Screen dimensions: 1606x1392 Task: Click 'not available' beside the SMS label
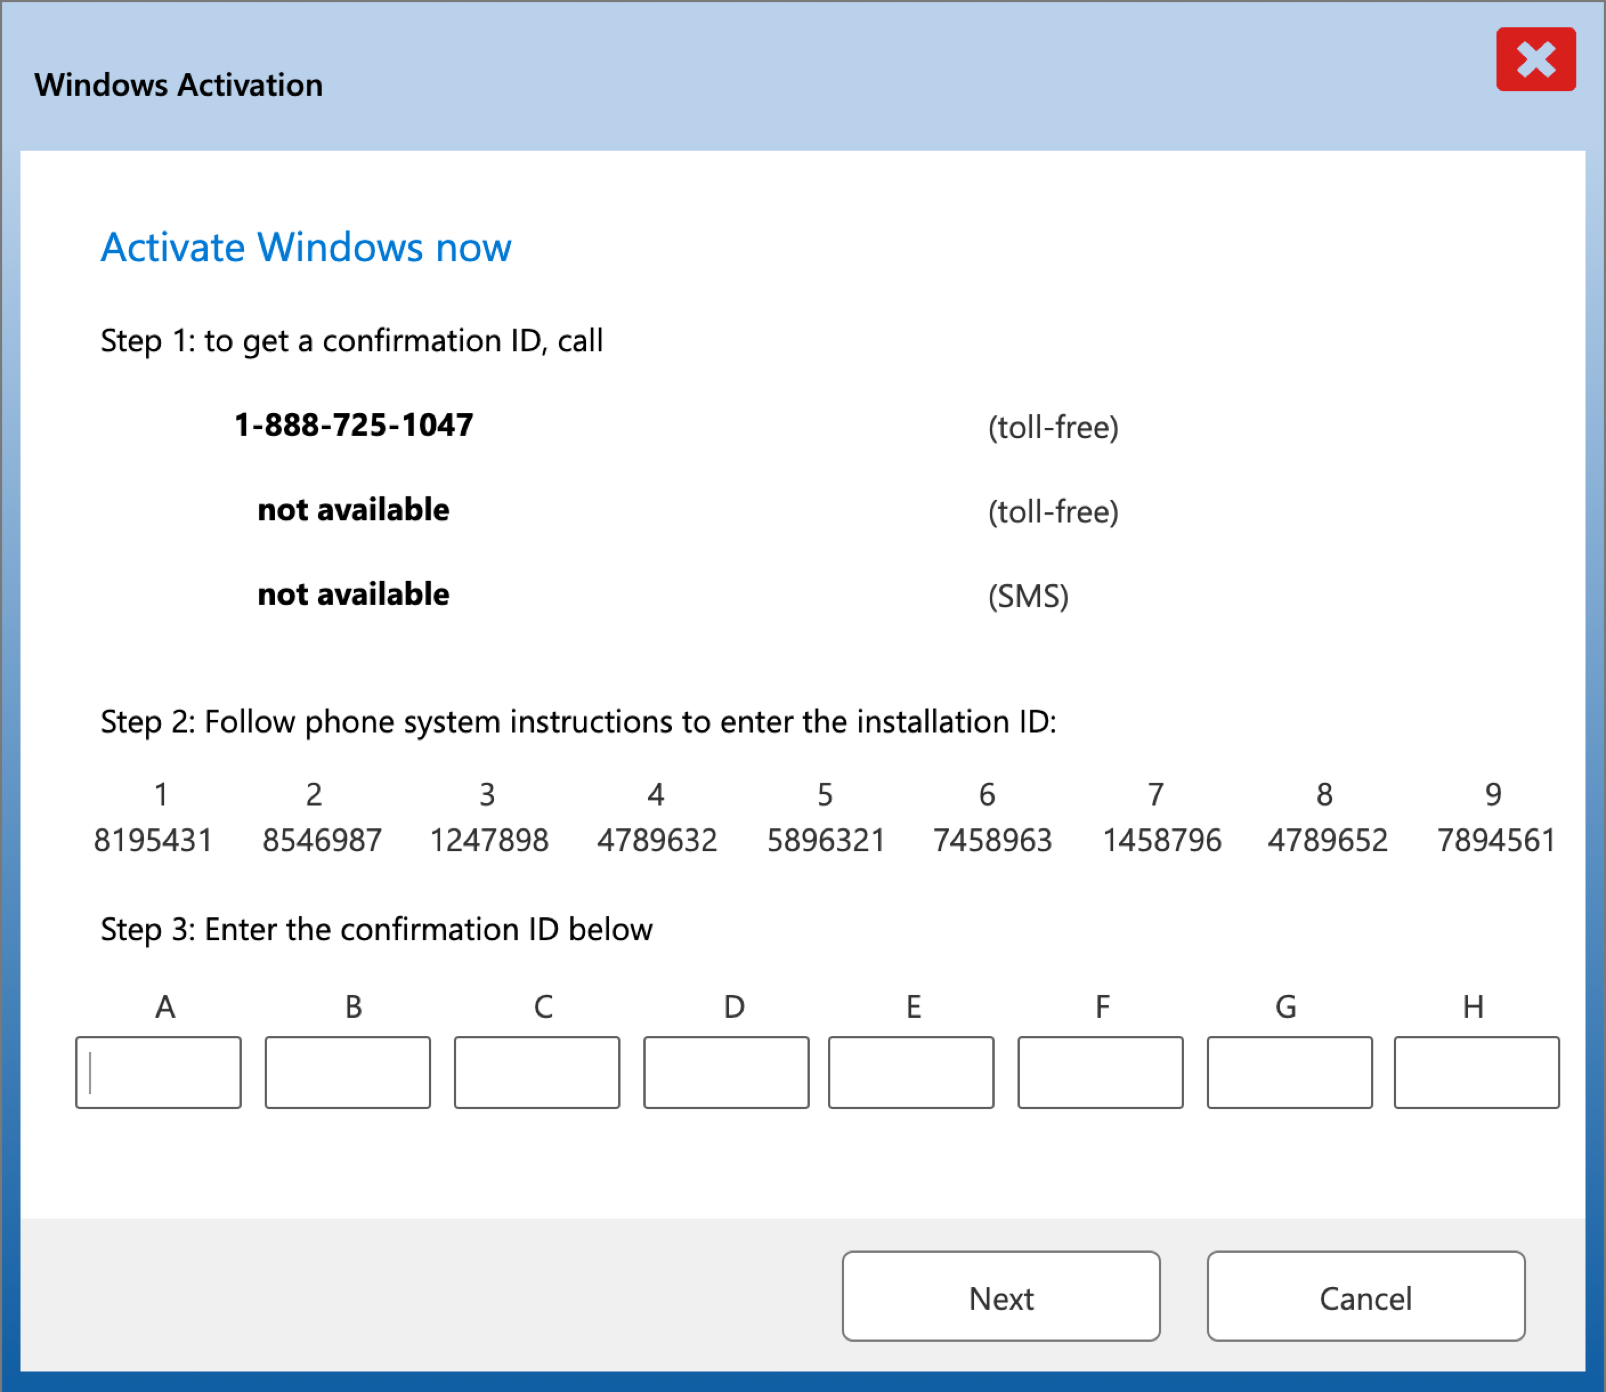pyautogui.click(x=354, y=594)
